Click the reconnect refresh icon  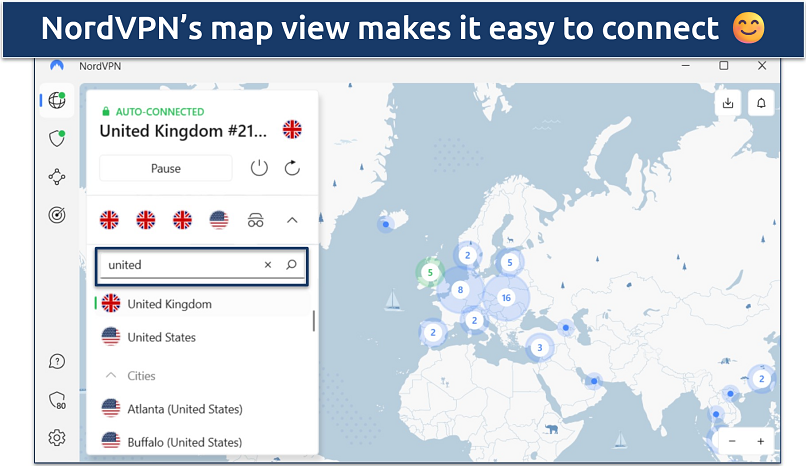tap(292, 168)
